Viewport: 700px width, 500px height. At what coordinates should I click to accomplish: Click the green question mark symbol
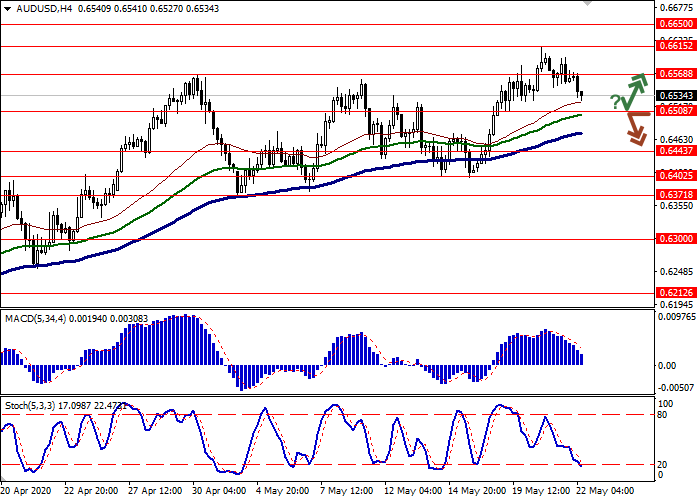[615, 100]
